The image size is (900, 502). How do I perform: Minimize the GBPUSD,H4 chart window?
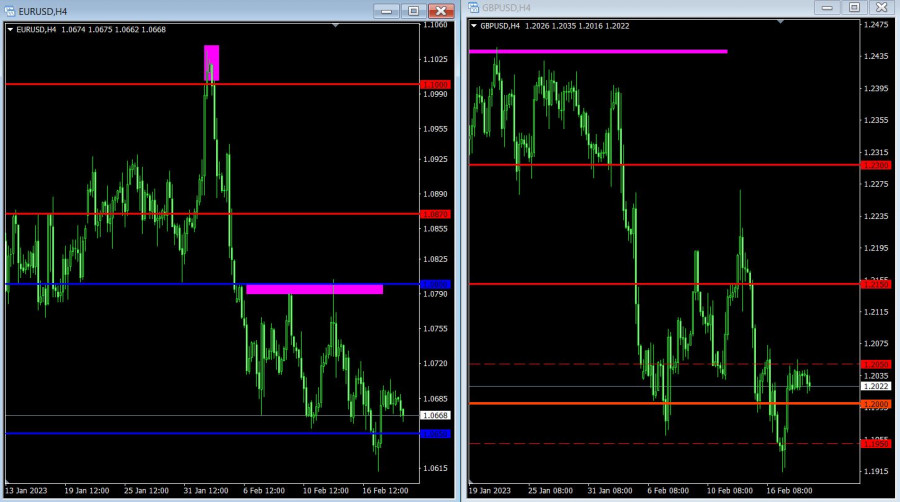coord(826,7)
